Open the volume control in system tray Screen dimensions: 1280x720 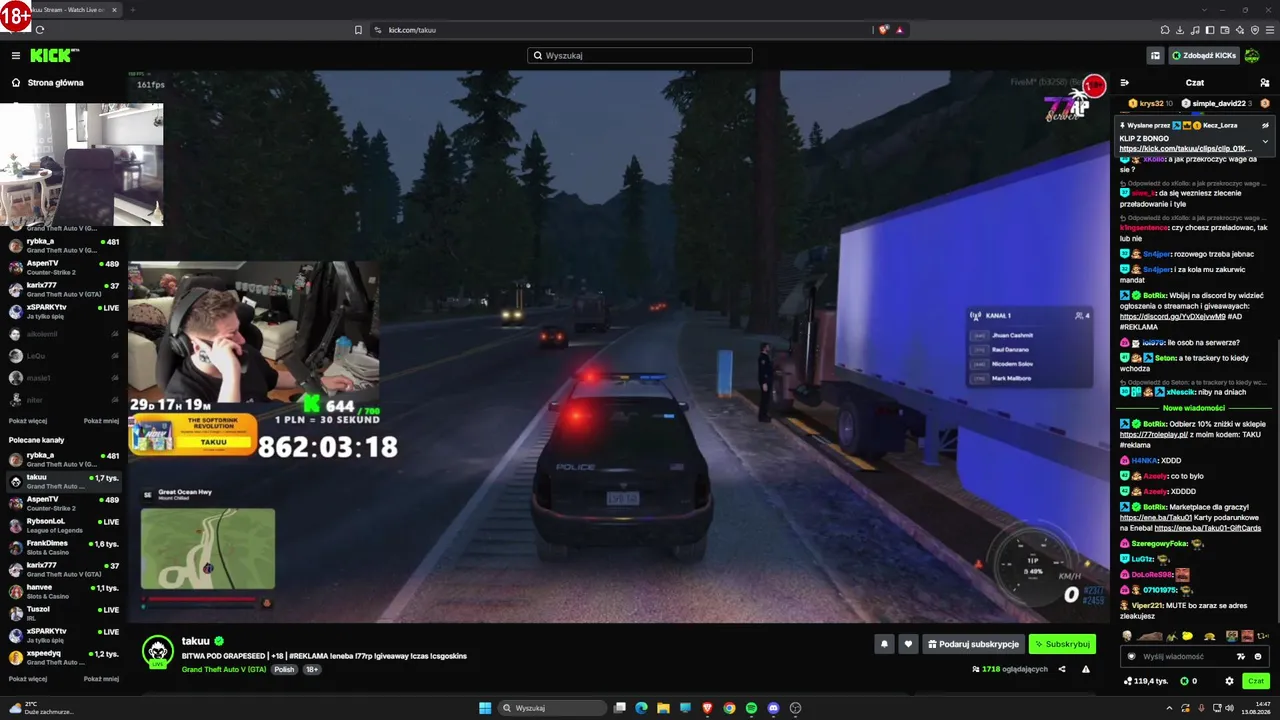tap(1229, 708)
